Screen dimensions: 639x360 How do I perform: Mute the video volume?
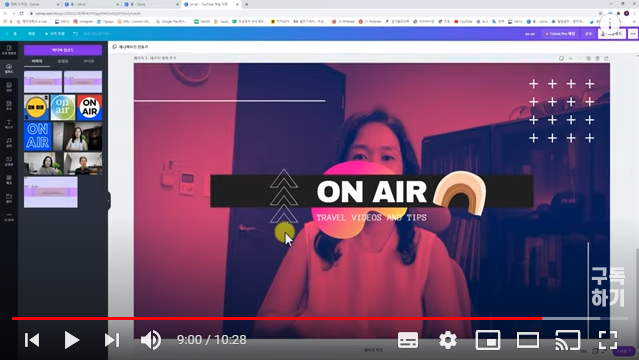(x=151, y=340)
